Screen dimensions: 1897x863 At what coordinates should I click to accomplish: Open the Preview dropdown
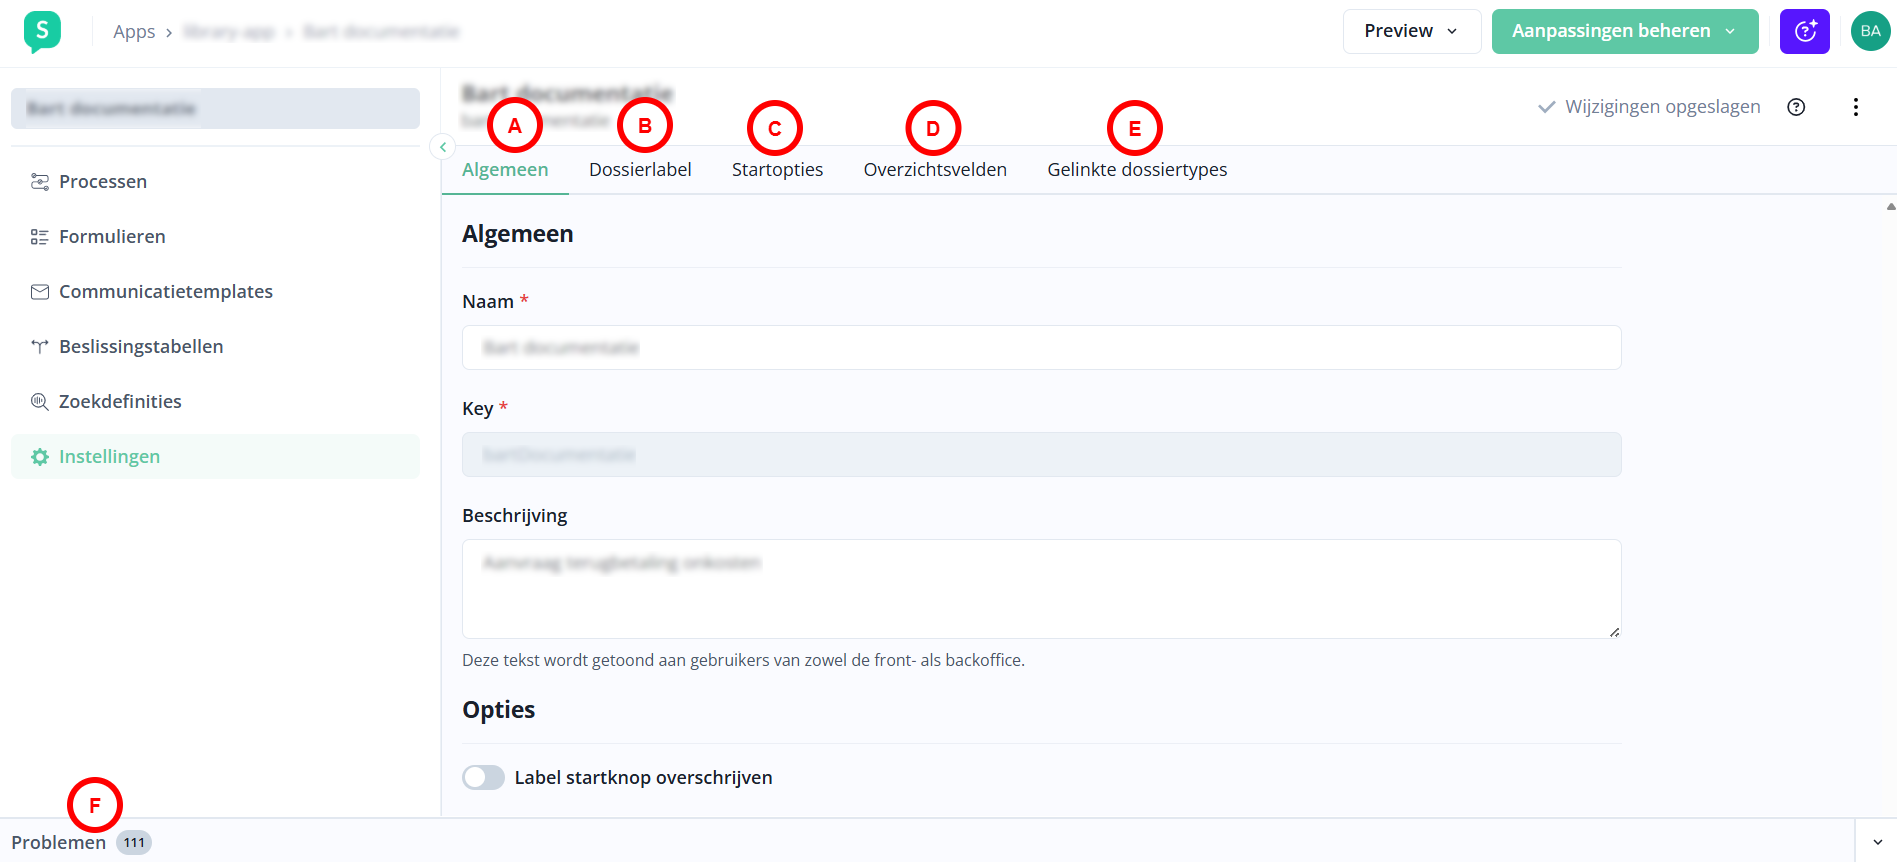(x=1410, y=32)
